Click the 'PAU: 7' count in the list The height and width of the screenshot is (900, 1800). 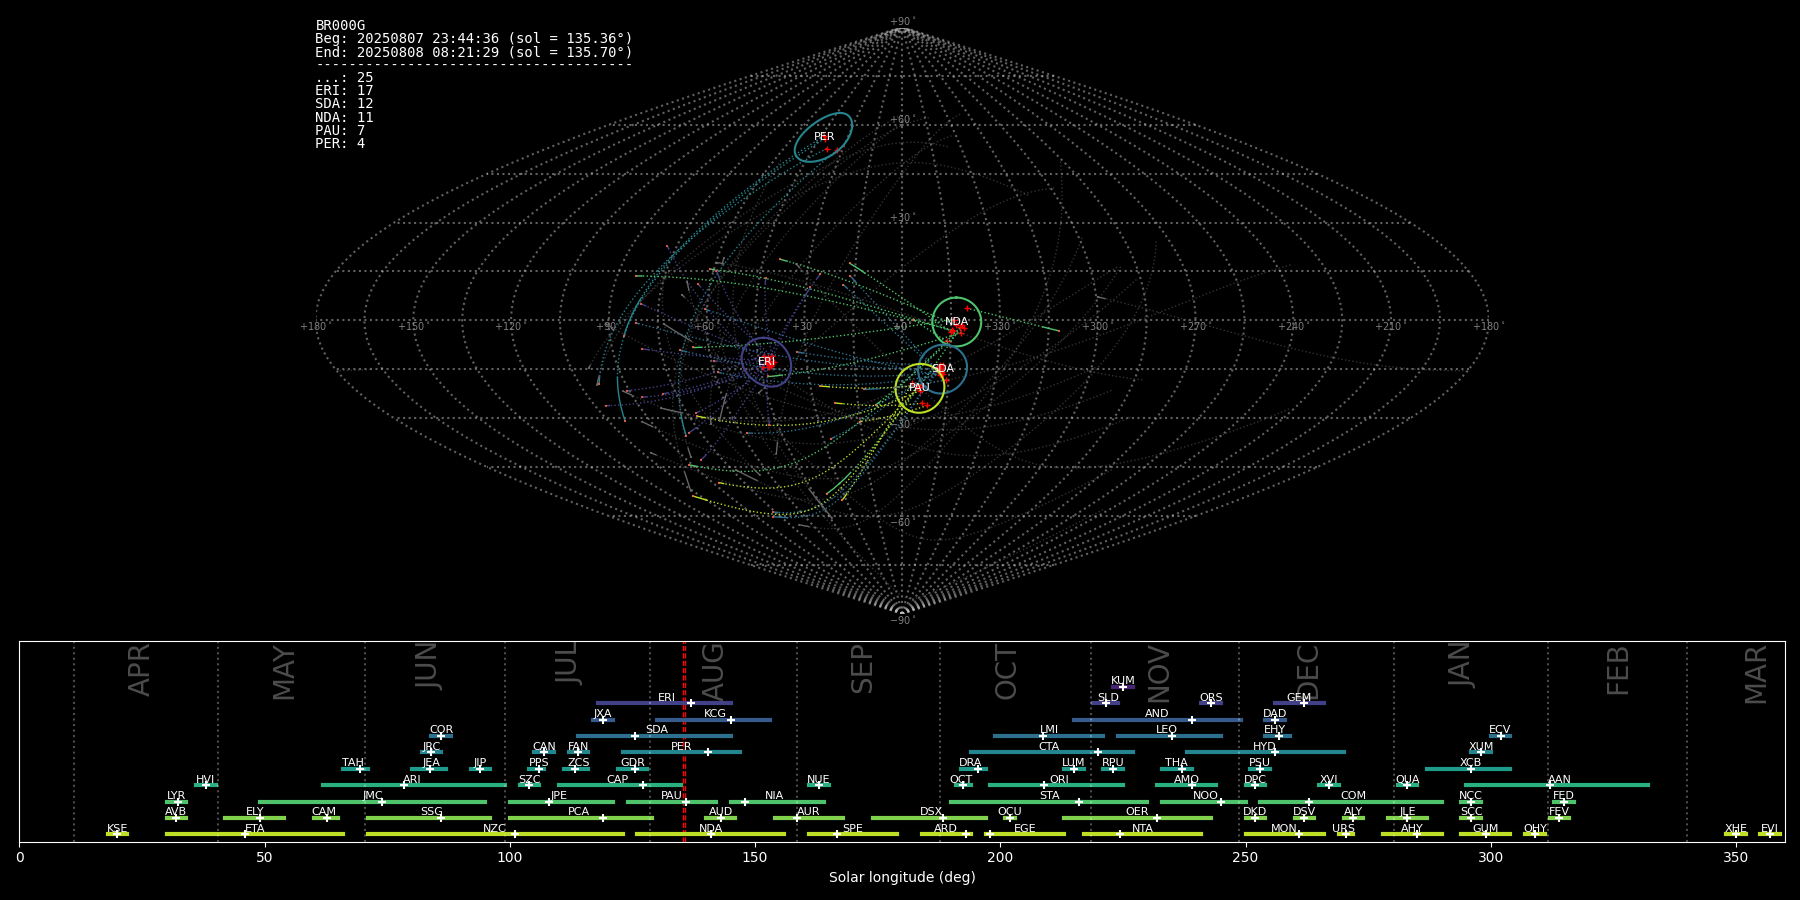click(x=340, y=130)
